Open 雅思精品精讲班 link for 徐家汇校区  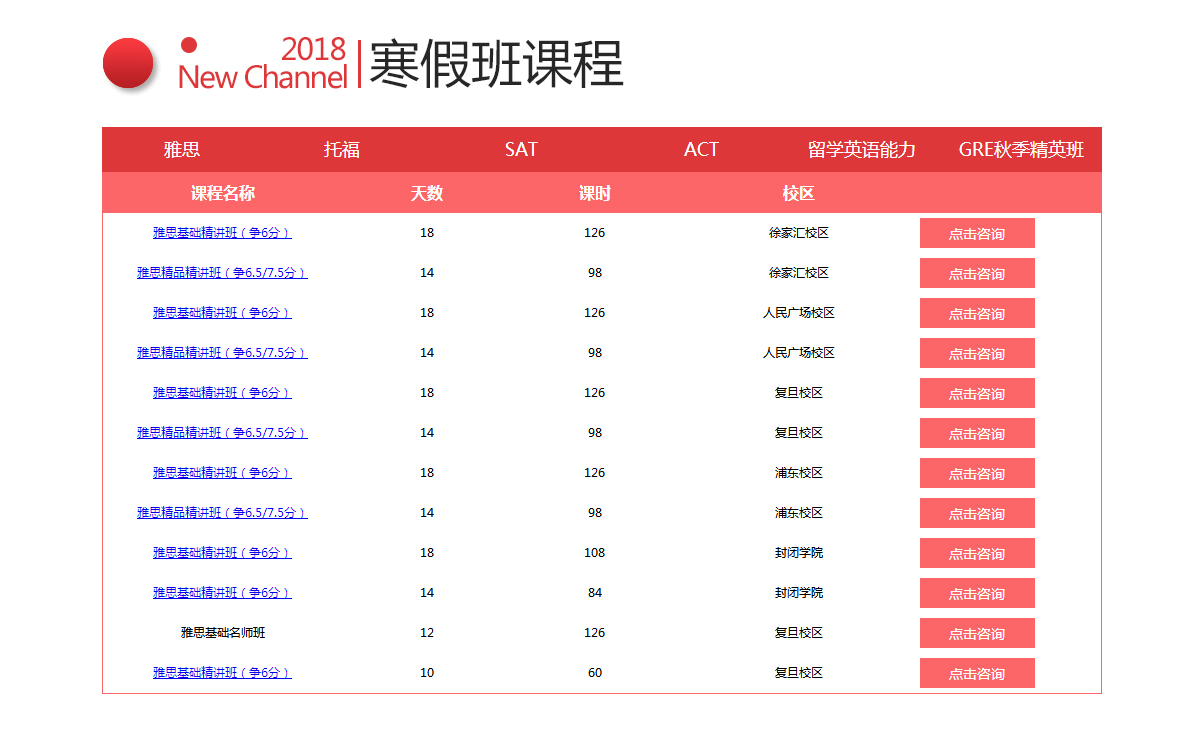tap(222, 273)
